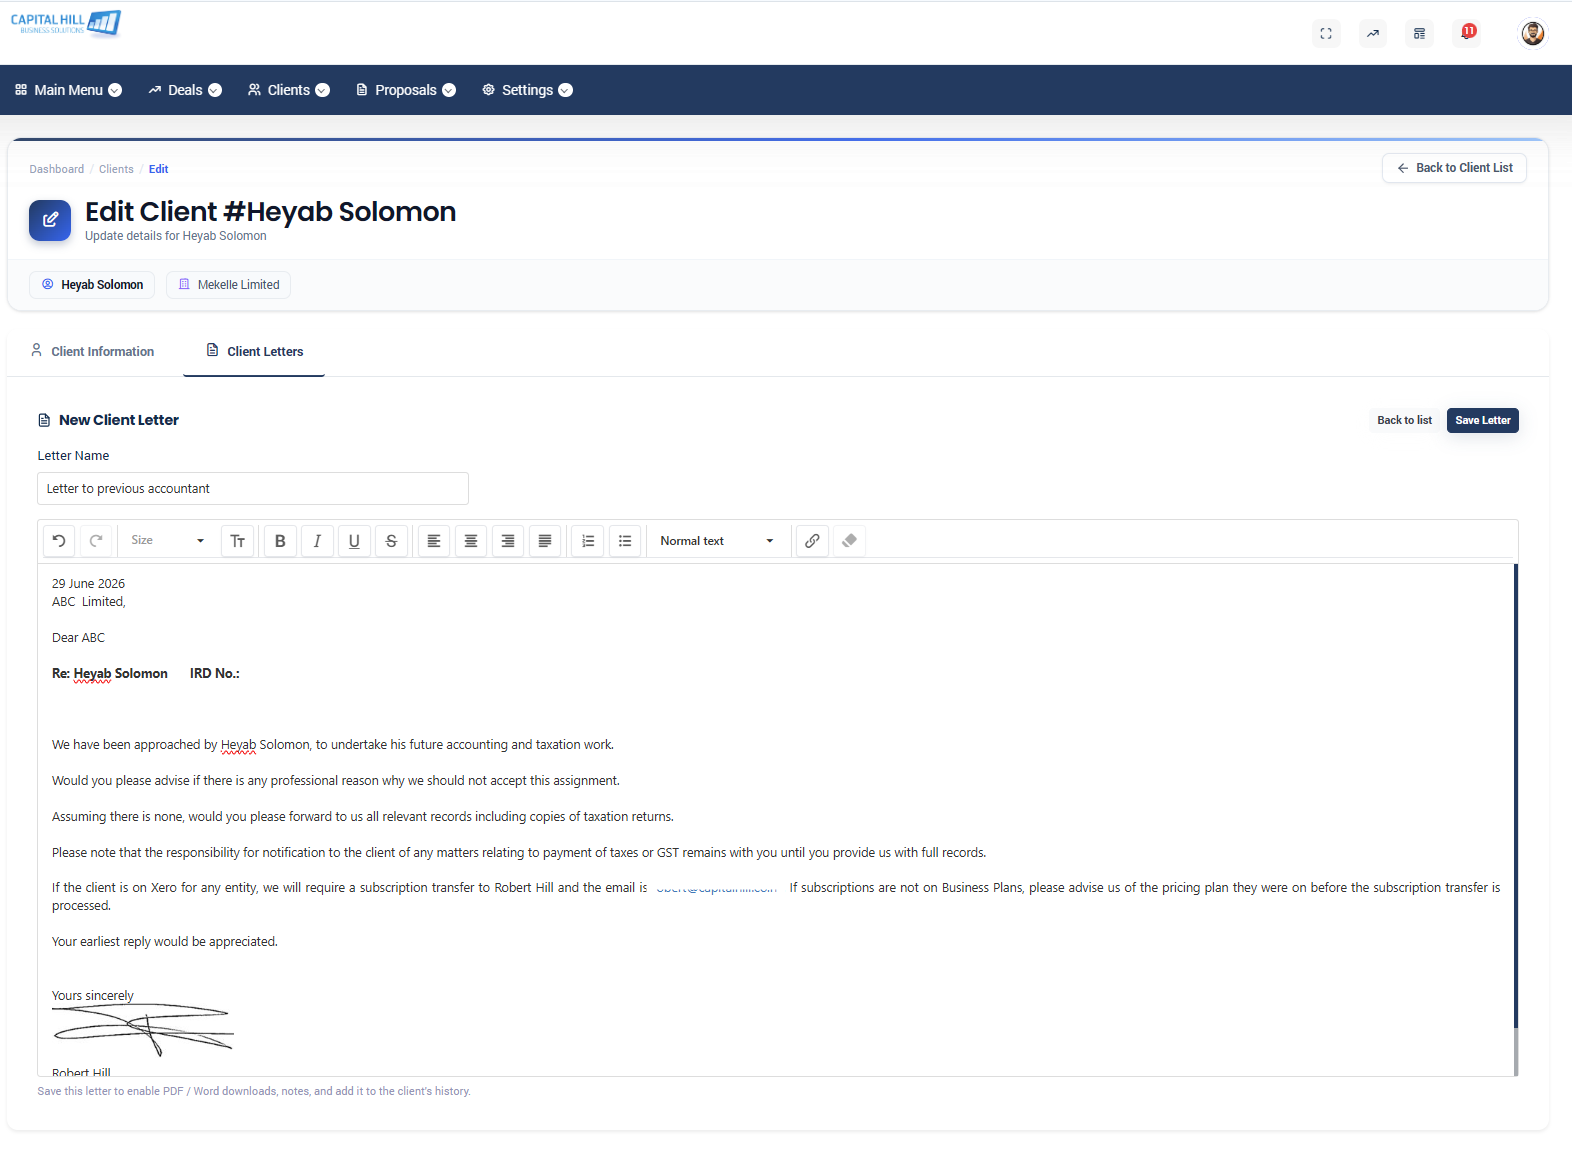The width and height of the screenshot is (1572, 1161).
Task: Click Back to list button
Action: point(1404,420)
